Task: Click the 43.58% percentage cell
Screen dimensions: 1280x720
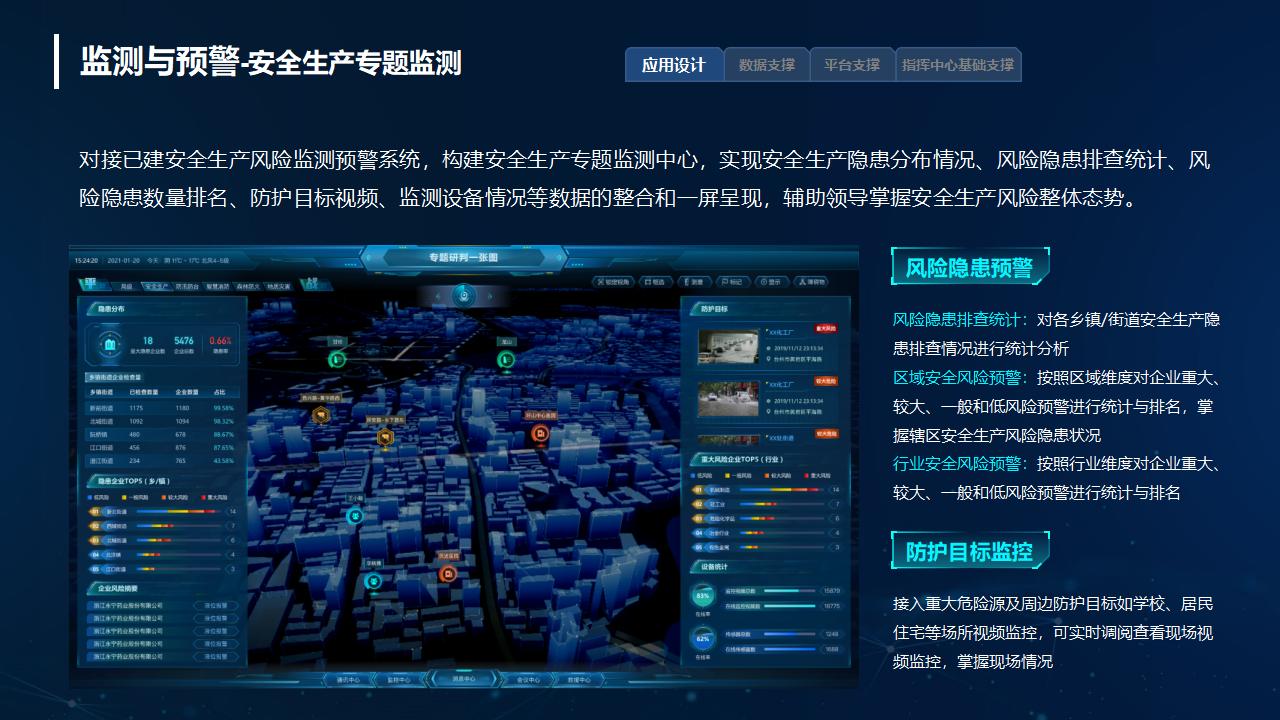Action: 223,460
